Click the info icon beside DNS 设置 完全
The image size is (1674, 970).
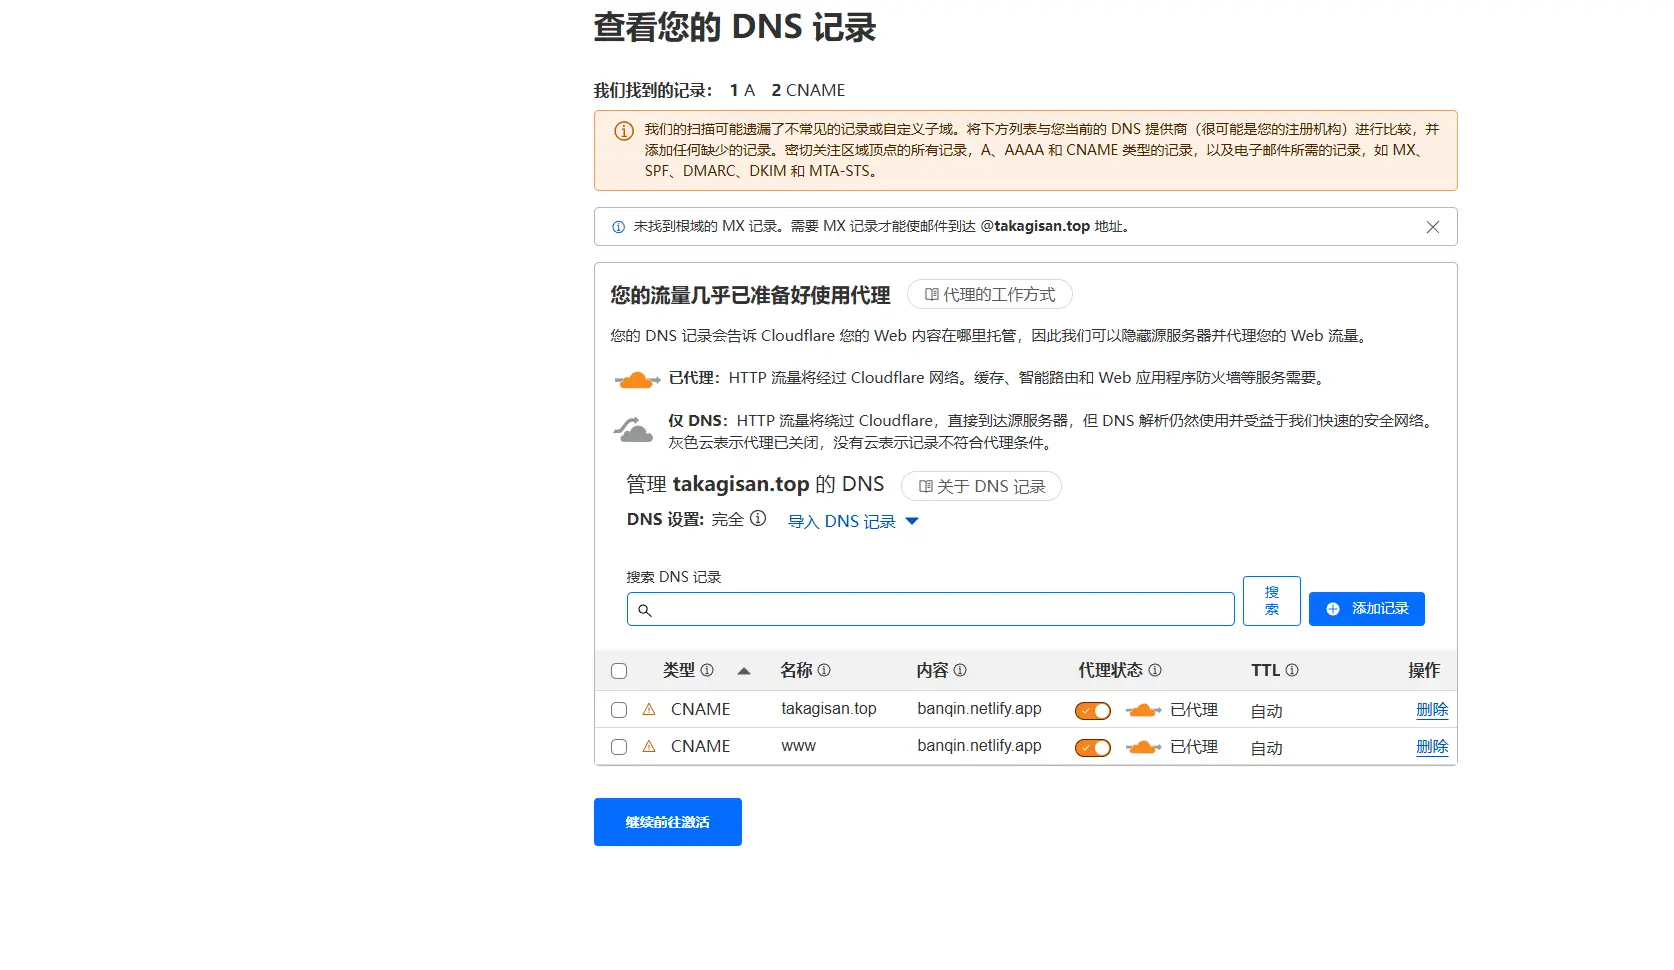(758, 519)
